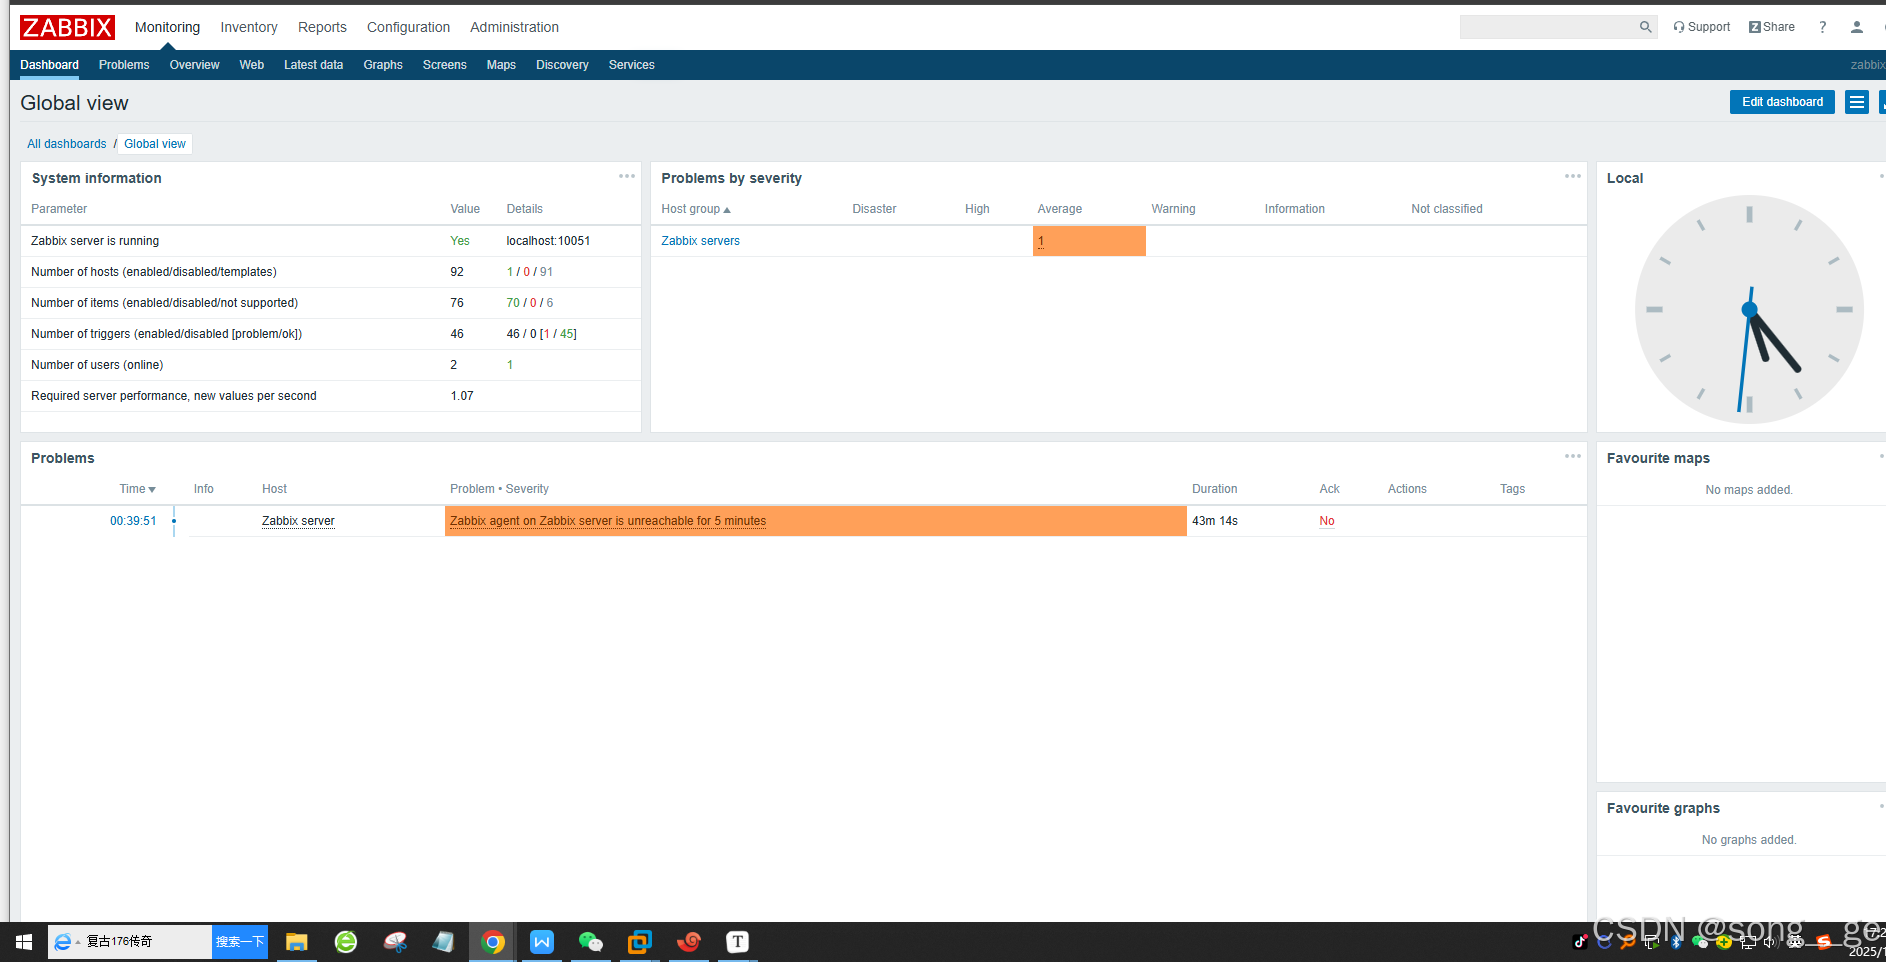
Task: Switch to the Discovery submenu tab
Action: [x=562, y=65]
